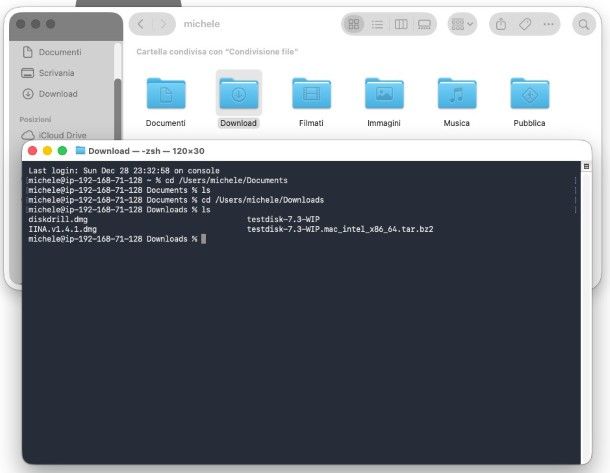Click the Posizioni sidebar heading
This screenshot has height=473, width=610.
[x=35, y=119]
